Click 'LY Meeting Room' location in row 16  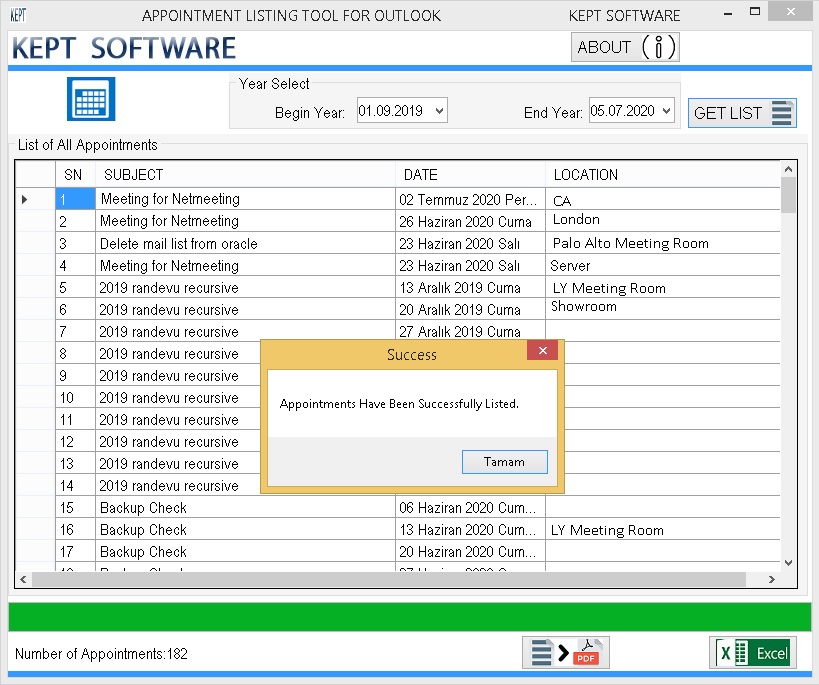point(663,529)
